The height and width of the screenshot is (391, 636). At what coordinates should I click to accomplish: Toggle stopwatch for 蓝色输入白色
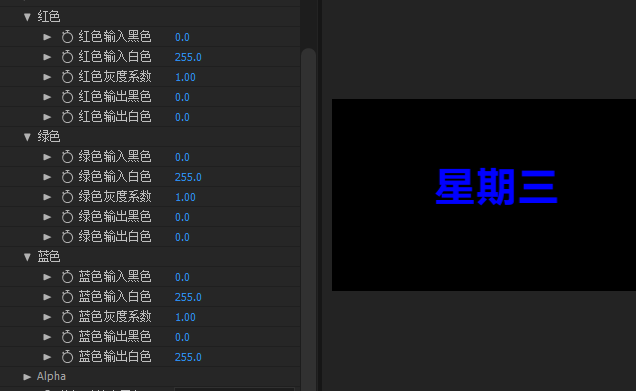(67, 297)
